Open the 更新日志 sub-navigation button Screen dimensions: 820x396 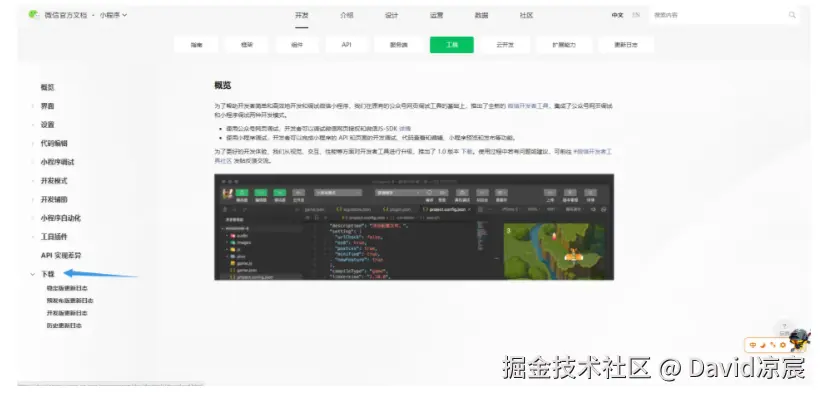[x=626, y=45]
